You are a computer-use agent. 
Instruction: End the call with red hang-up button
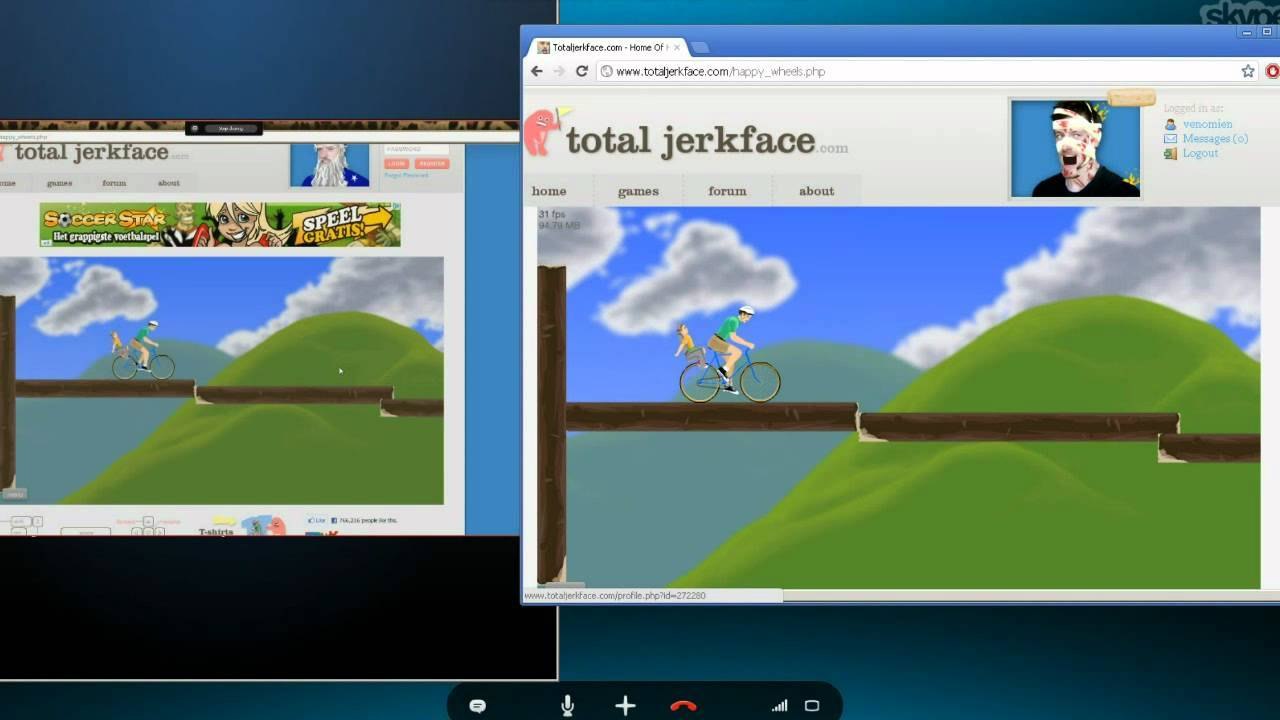[683, 706]
